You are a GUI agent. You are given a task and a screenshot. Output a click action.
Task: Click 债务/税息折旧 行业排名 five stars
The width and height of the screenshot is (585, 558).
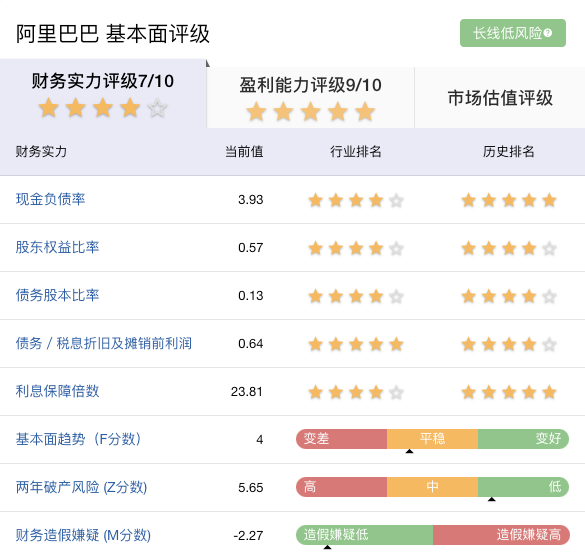coord(356,344)
